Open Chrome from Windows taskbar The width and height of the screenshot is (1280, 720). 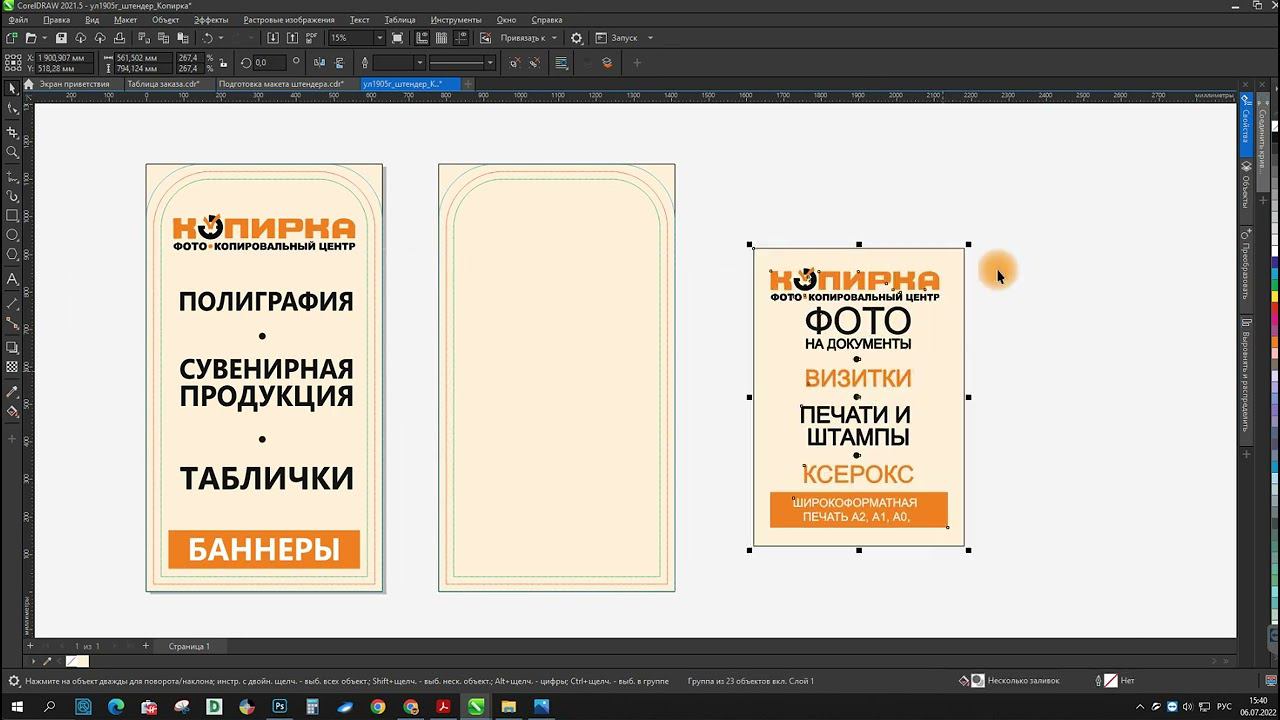click(x=378, y=707)
